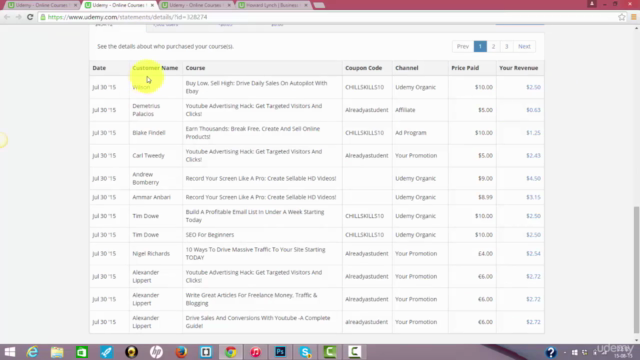Click the address bar URL
640x360 pixels.
tap(127, 17)
